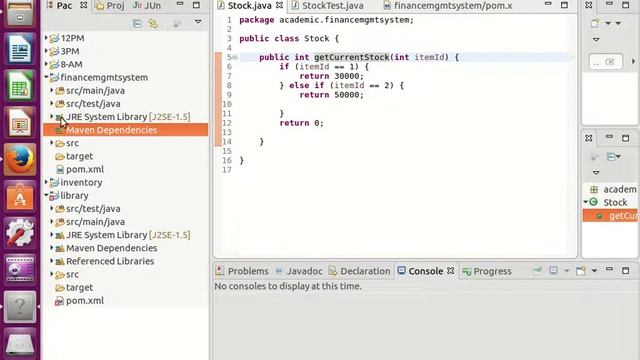Screen dimensions: 640x360
Task: Select src folder under financemgmtsystem
Action: [72, 143]
